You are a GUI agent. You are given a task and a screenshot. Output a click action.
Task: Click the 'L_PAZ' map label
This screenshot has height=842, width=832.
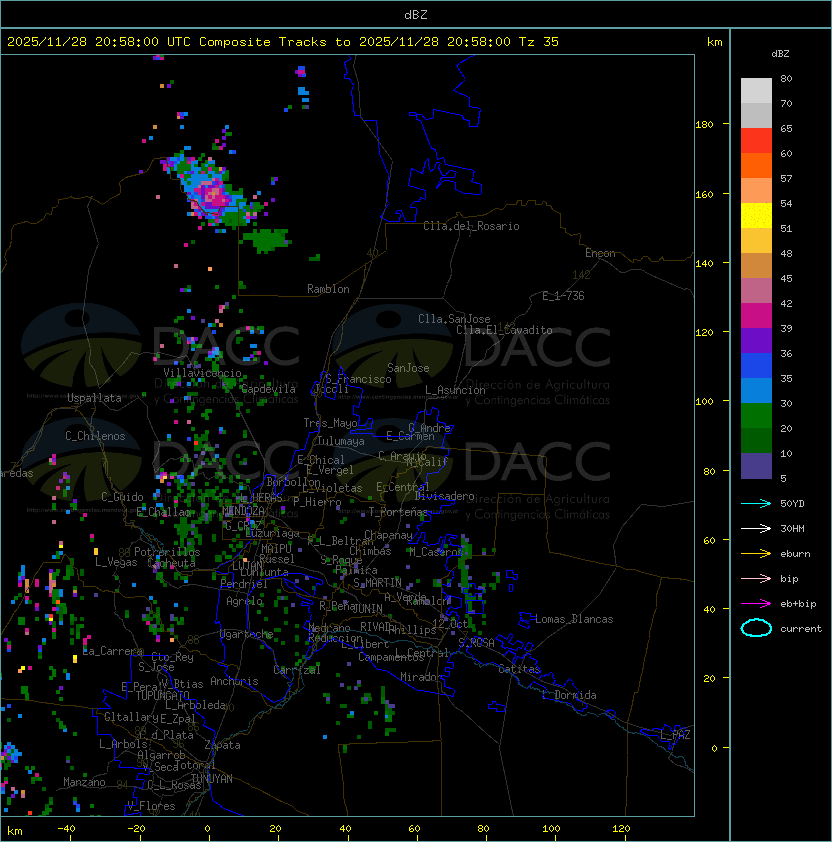pyautogui.click(x=675, y=735)
